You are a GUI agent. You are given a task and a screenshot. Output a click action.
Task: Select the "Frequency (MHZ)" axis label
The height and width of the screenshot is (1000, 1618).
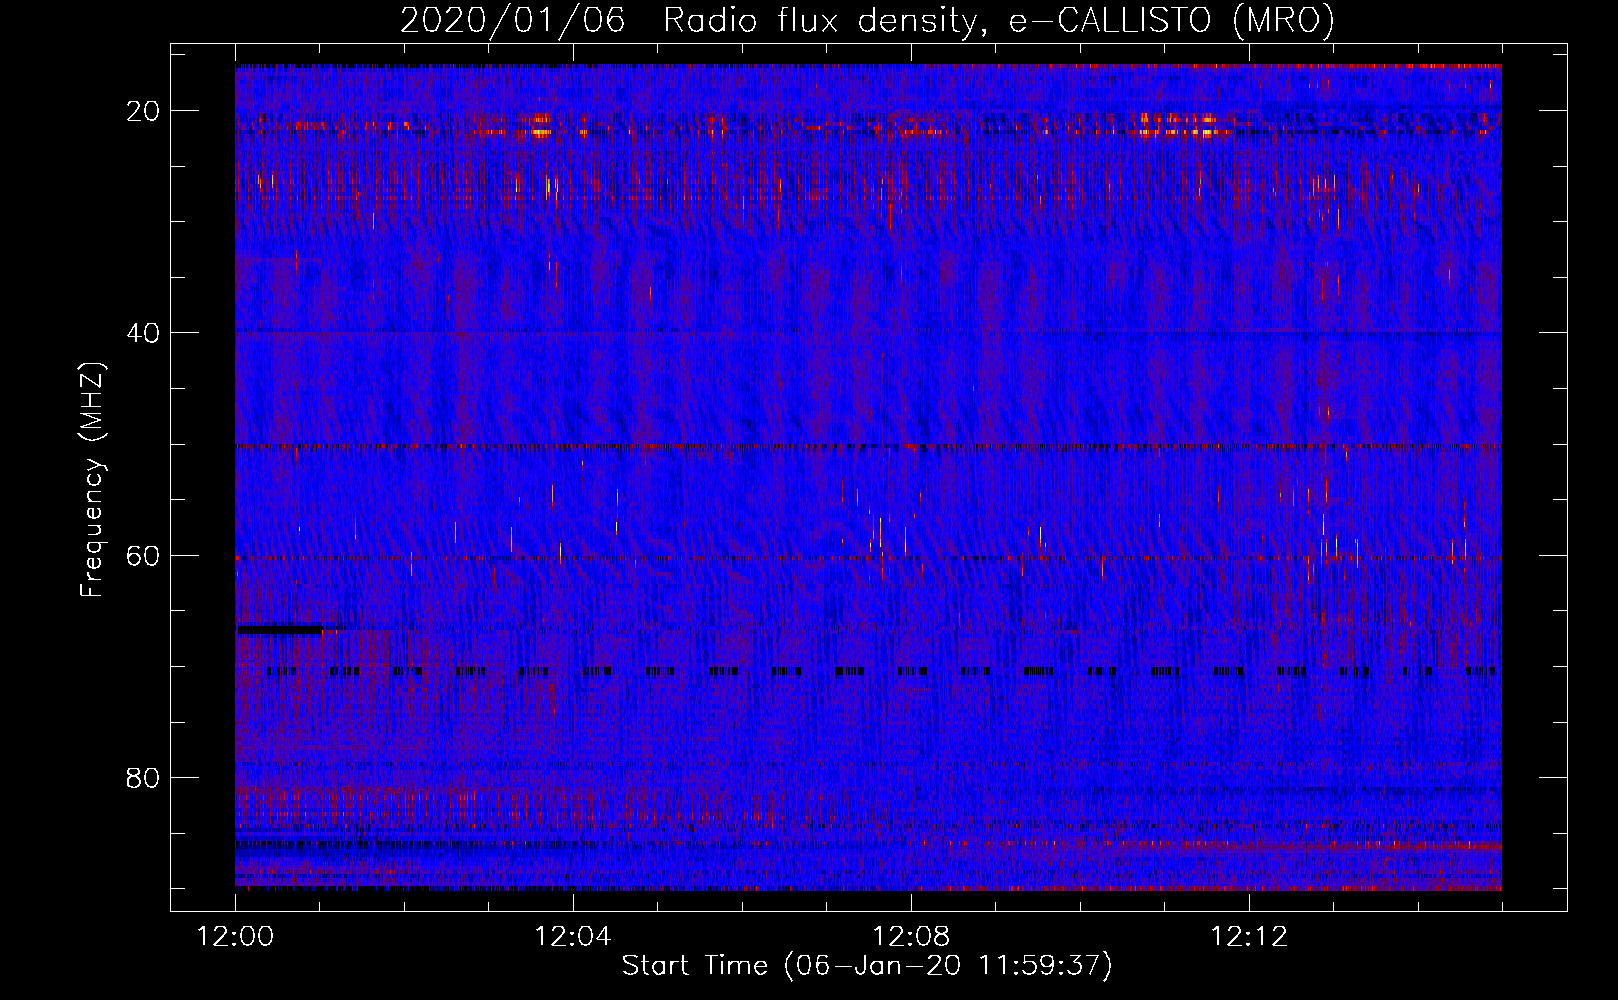tap(91, 479)
